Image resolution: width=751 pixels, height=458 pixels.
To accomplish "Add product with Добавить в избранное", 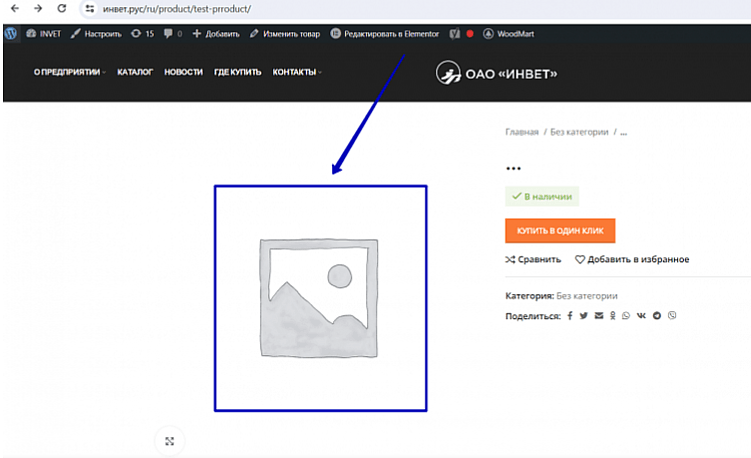I will pyautogui.click(x=632, y=259).
